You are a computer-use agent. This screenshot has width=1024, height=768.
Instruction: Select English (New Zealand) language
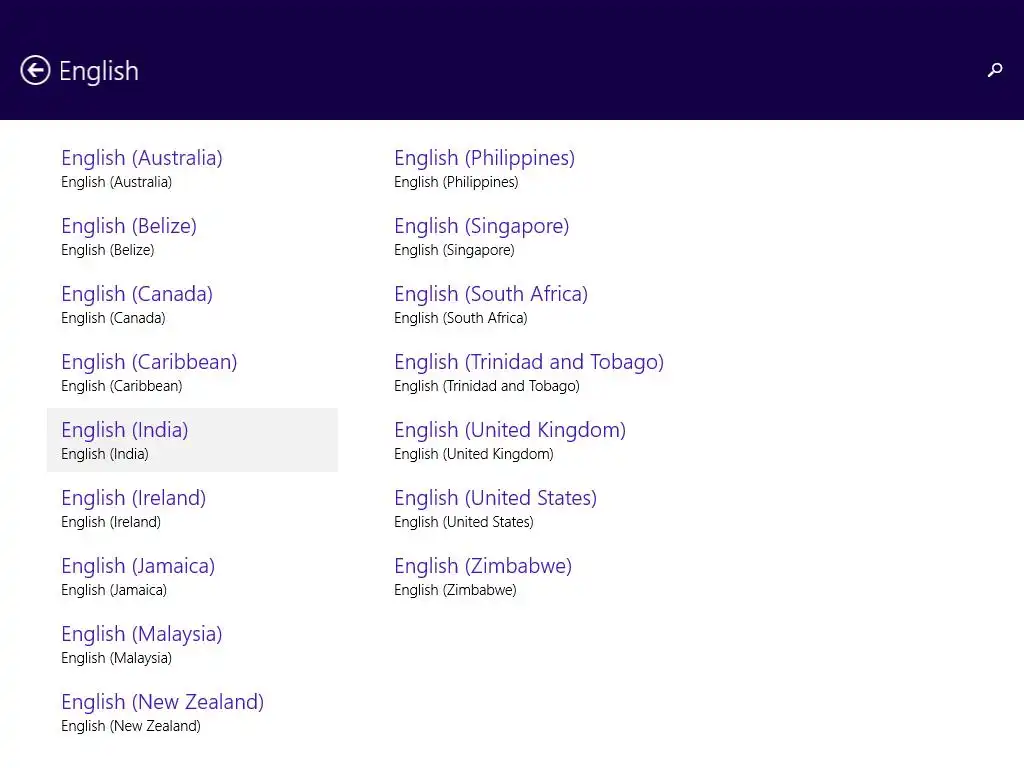(163, 702)
